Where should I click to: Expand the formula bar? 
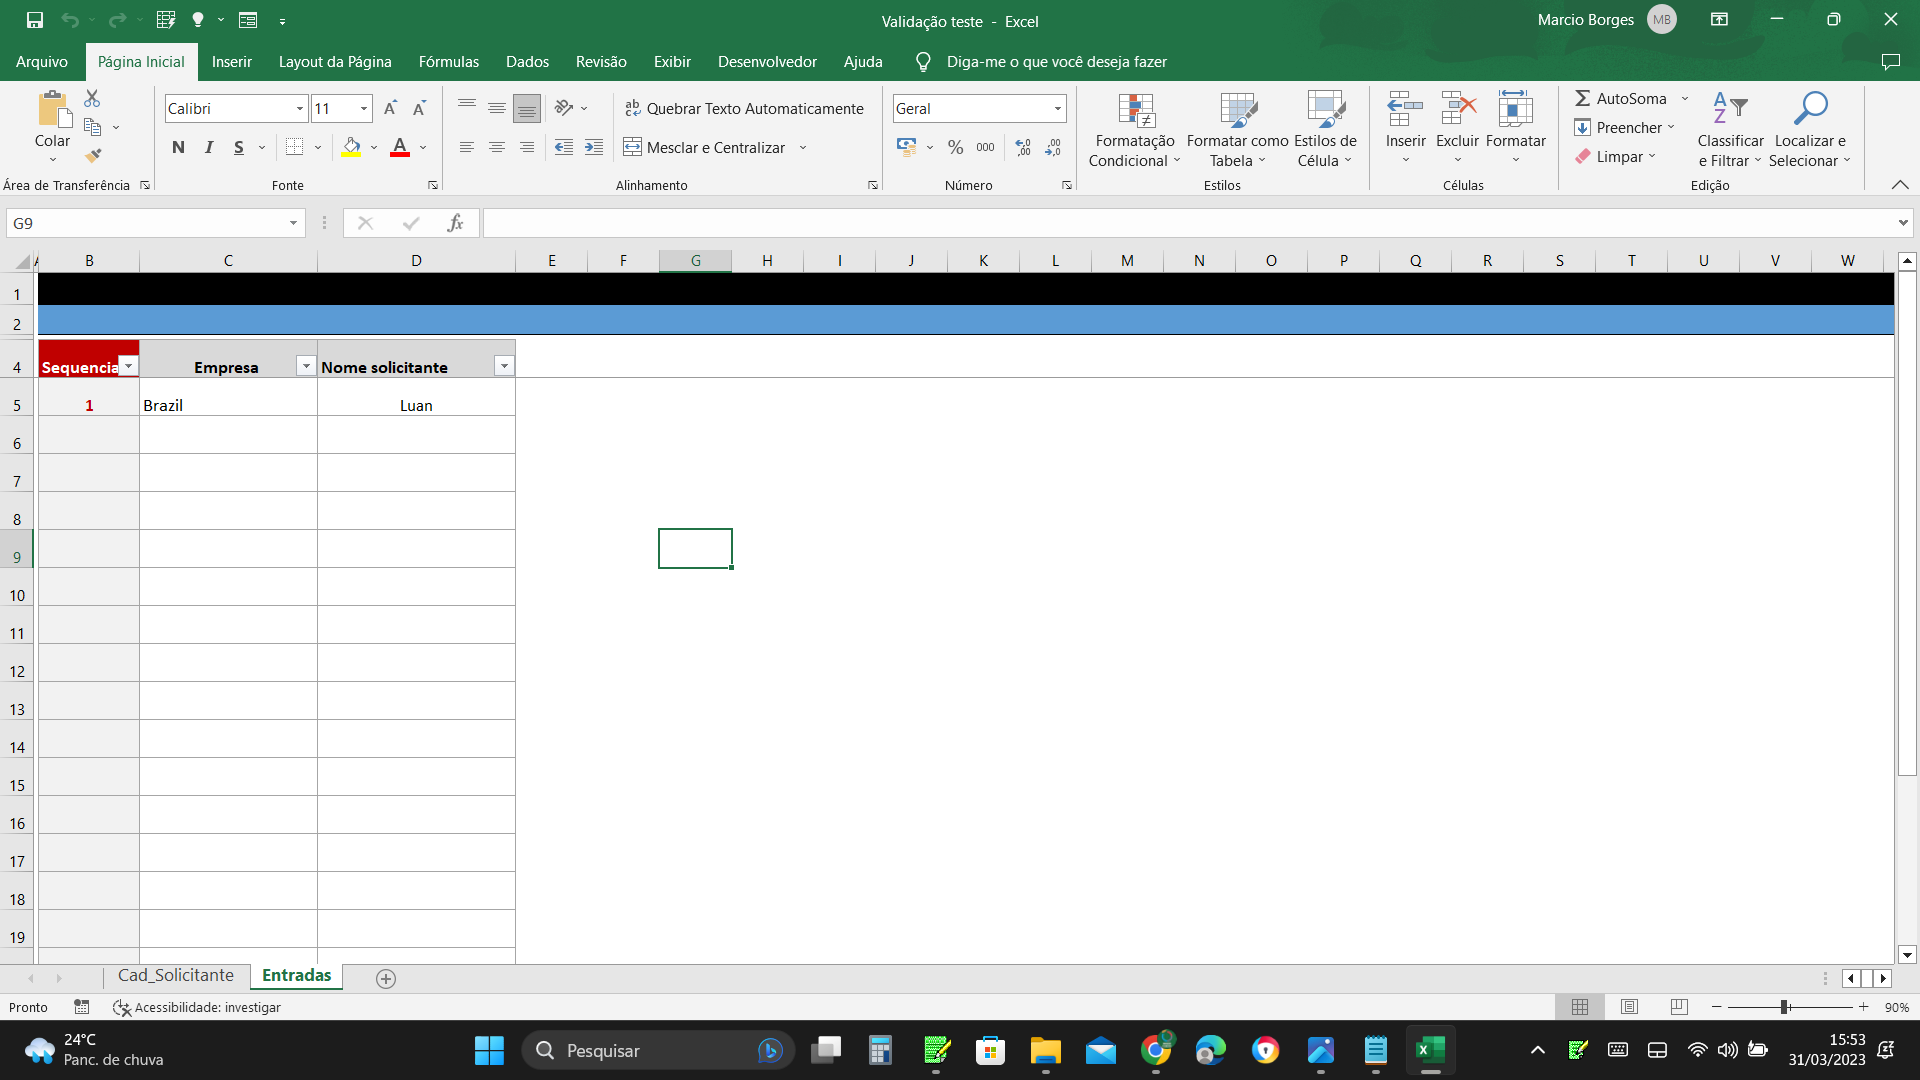click(x=1903, y=223)
